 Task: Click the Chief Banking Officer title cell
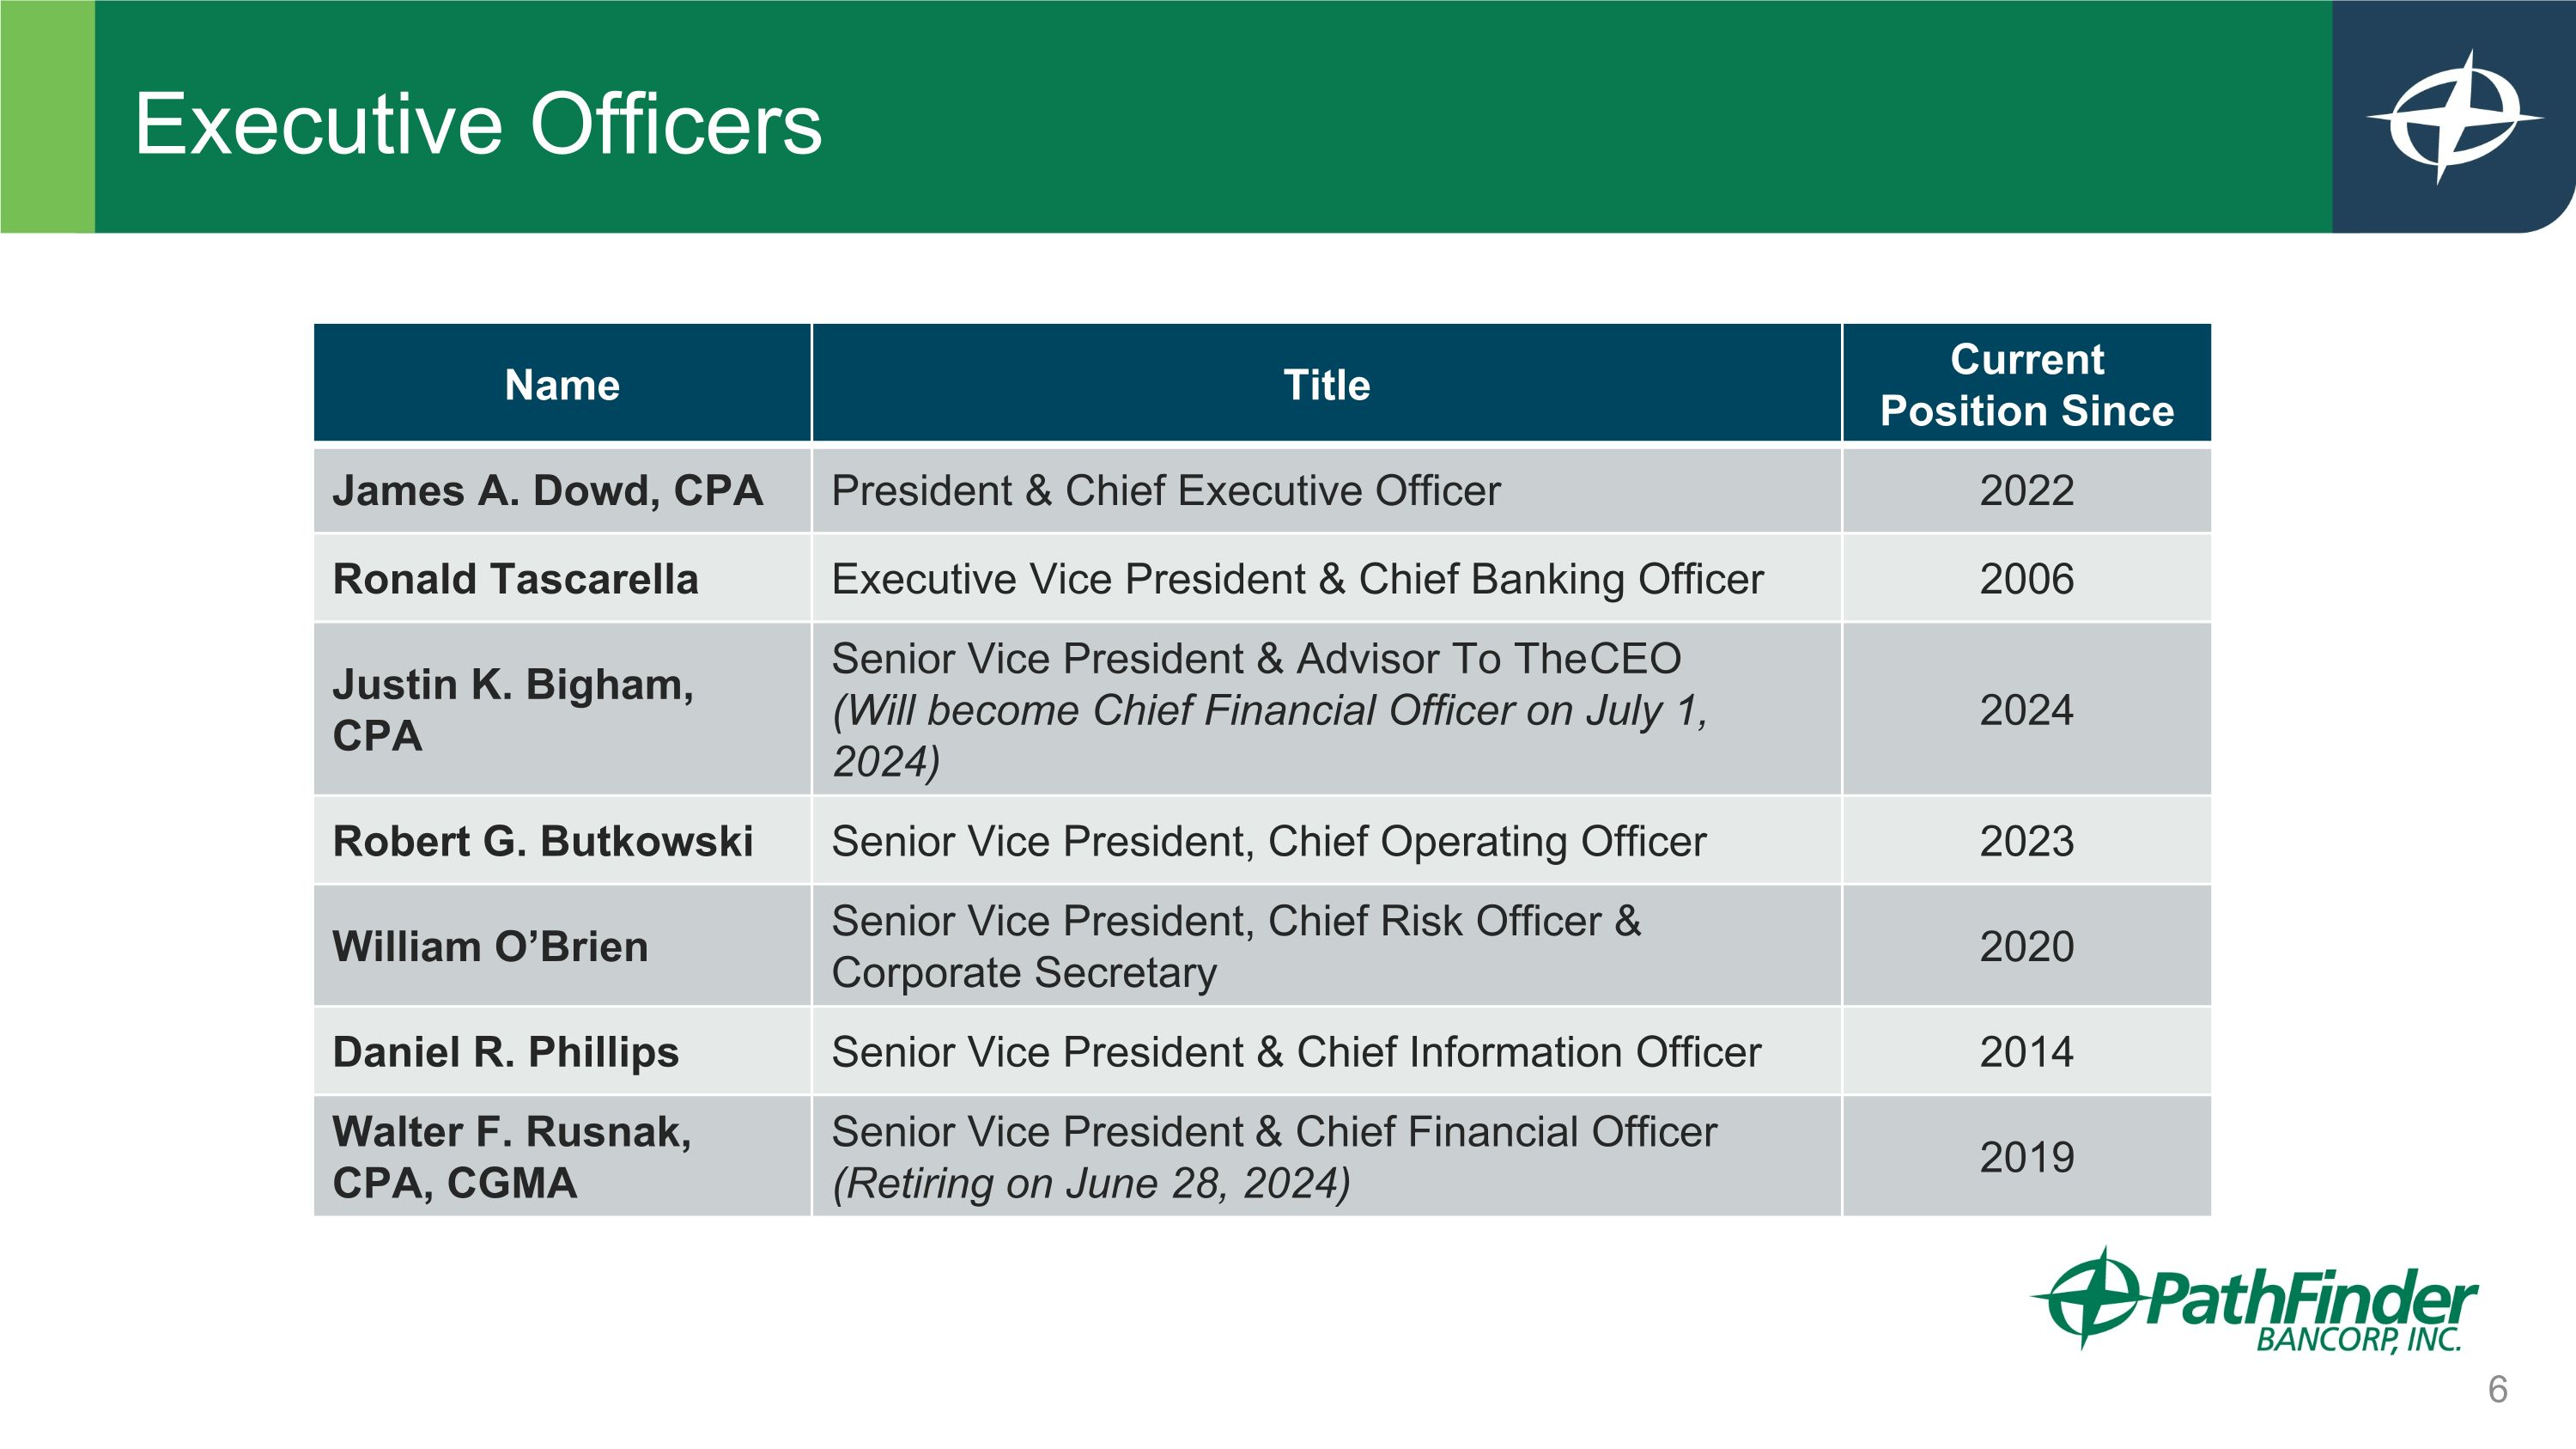[1297, 579]
